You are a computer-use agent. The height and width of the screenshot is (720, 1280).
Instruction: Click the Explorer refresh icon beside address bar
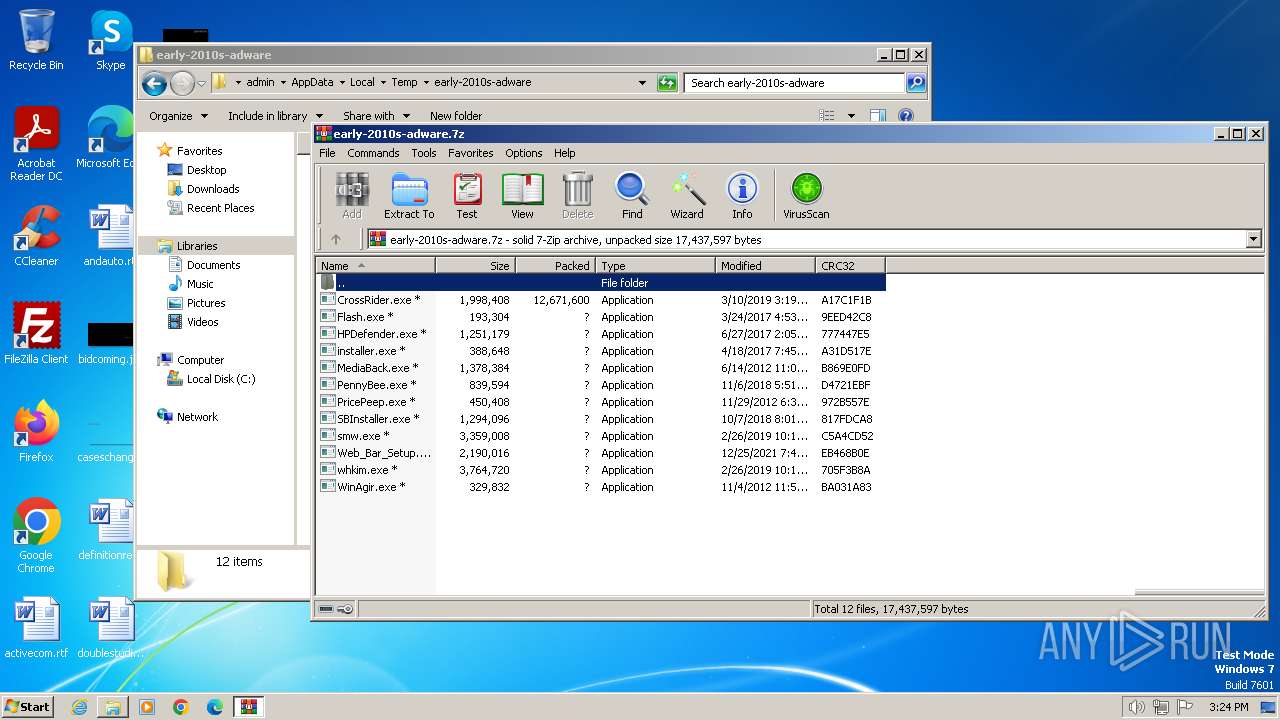(667, 83)
